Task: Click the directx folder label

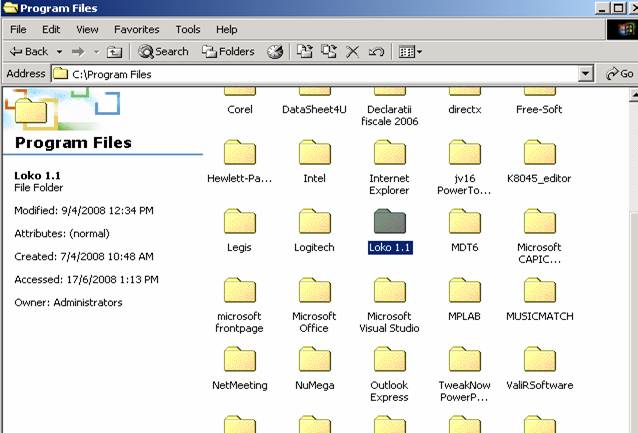Action: click(x=465, y=109)
